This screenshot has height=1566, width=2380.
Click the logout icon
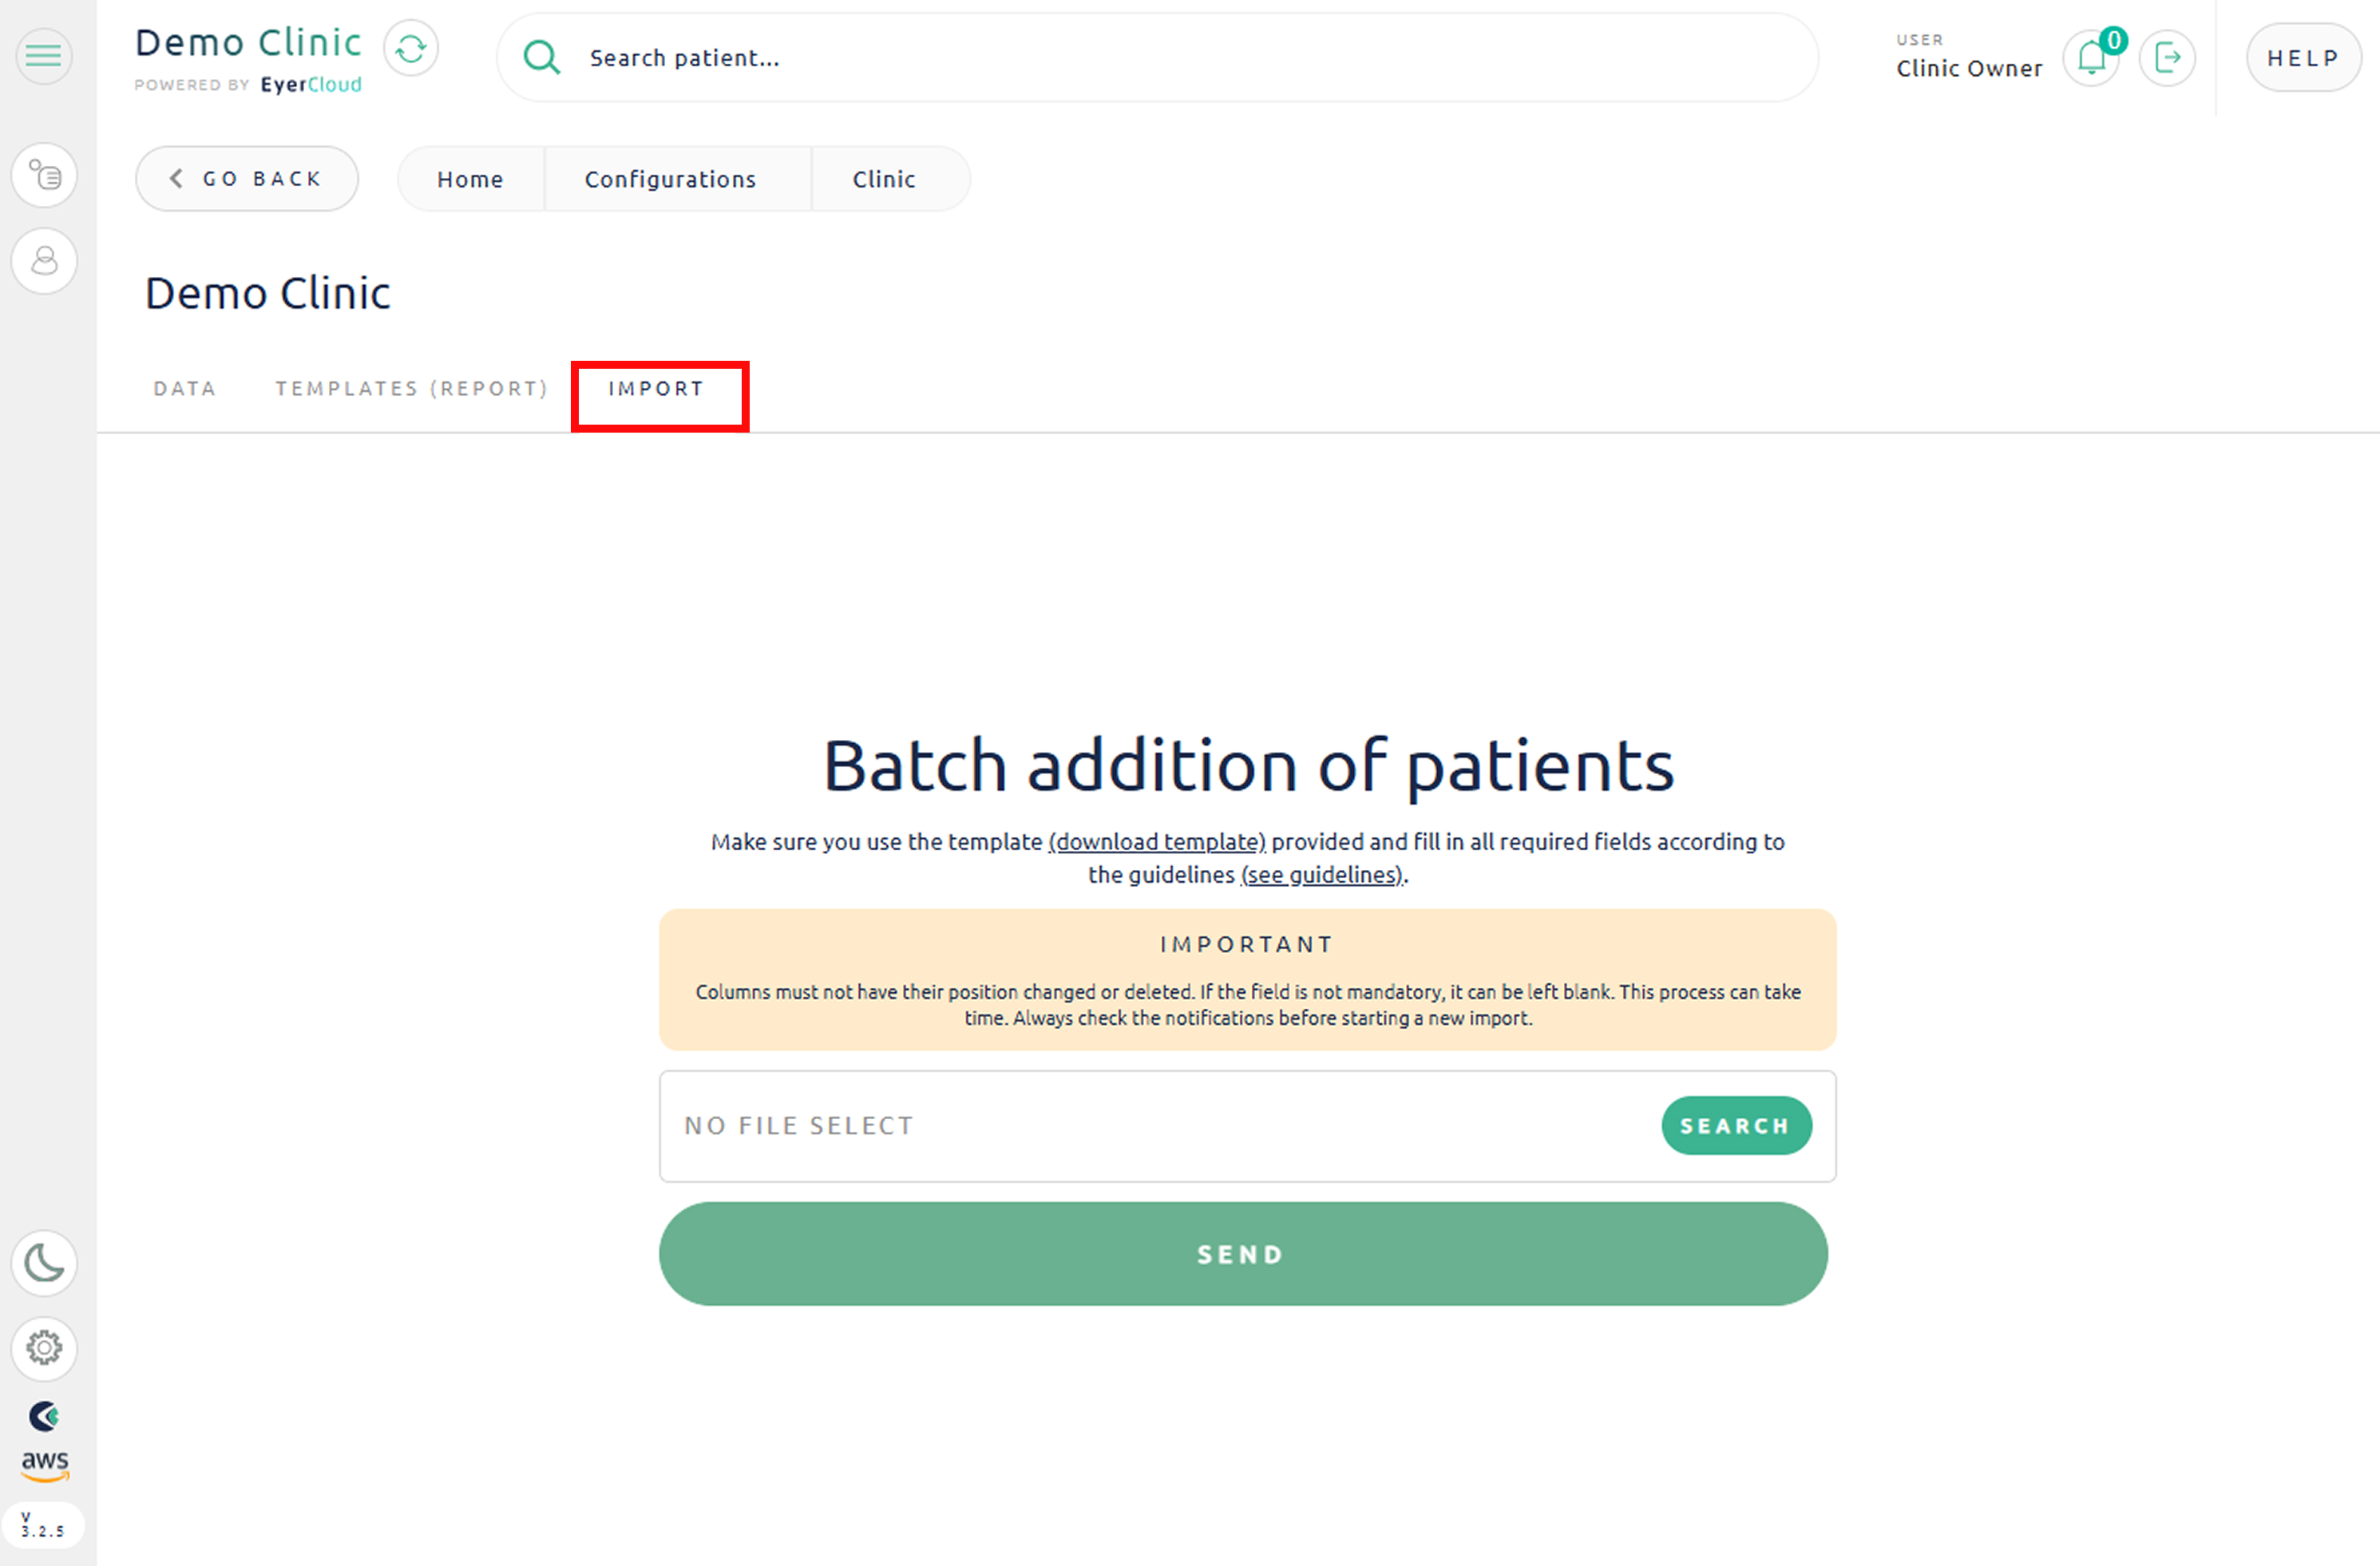2167,58
